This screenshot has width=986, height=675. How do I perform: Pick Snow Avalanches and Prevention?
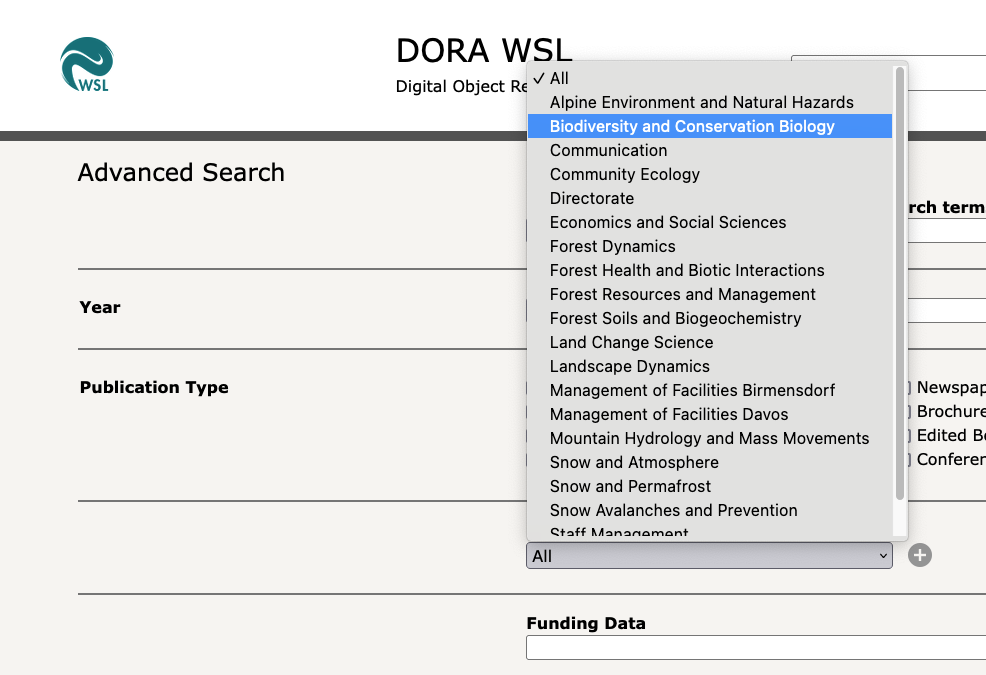pyautogui.click(x=709, y=510)
